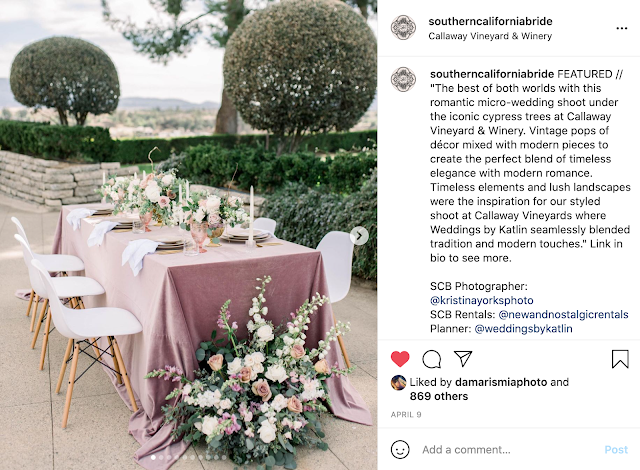640x470 pixels.
Task: Click the caption's profile avatar logo
Action: (x=403, y=79)
